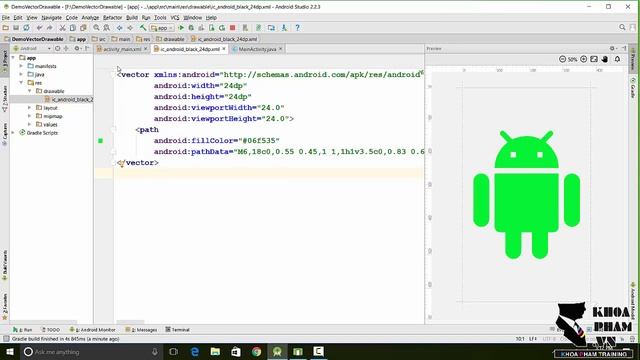Open the Refactor menu
Screen dimensions: 640x360
pos(112,18)
